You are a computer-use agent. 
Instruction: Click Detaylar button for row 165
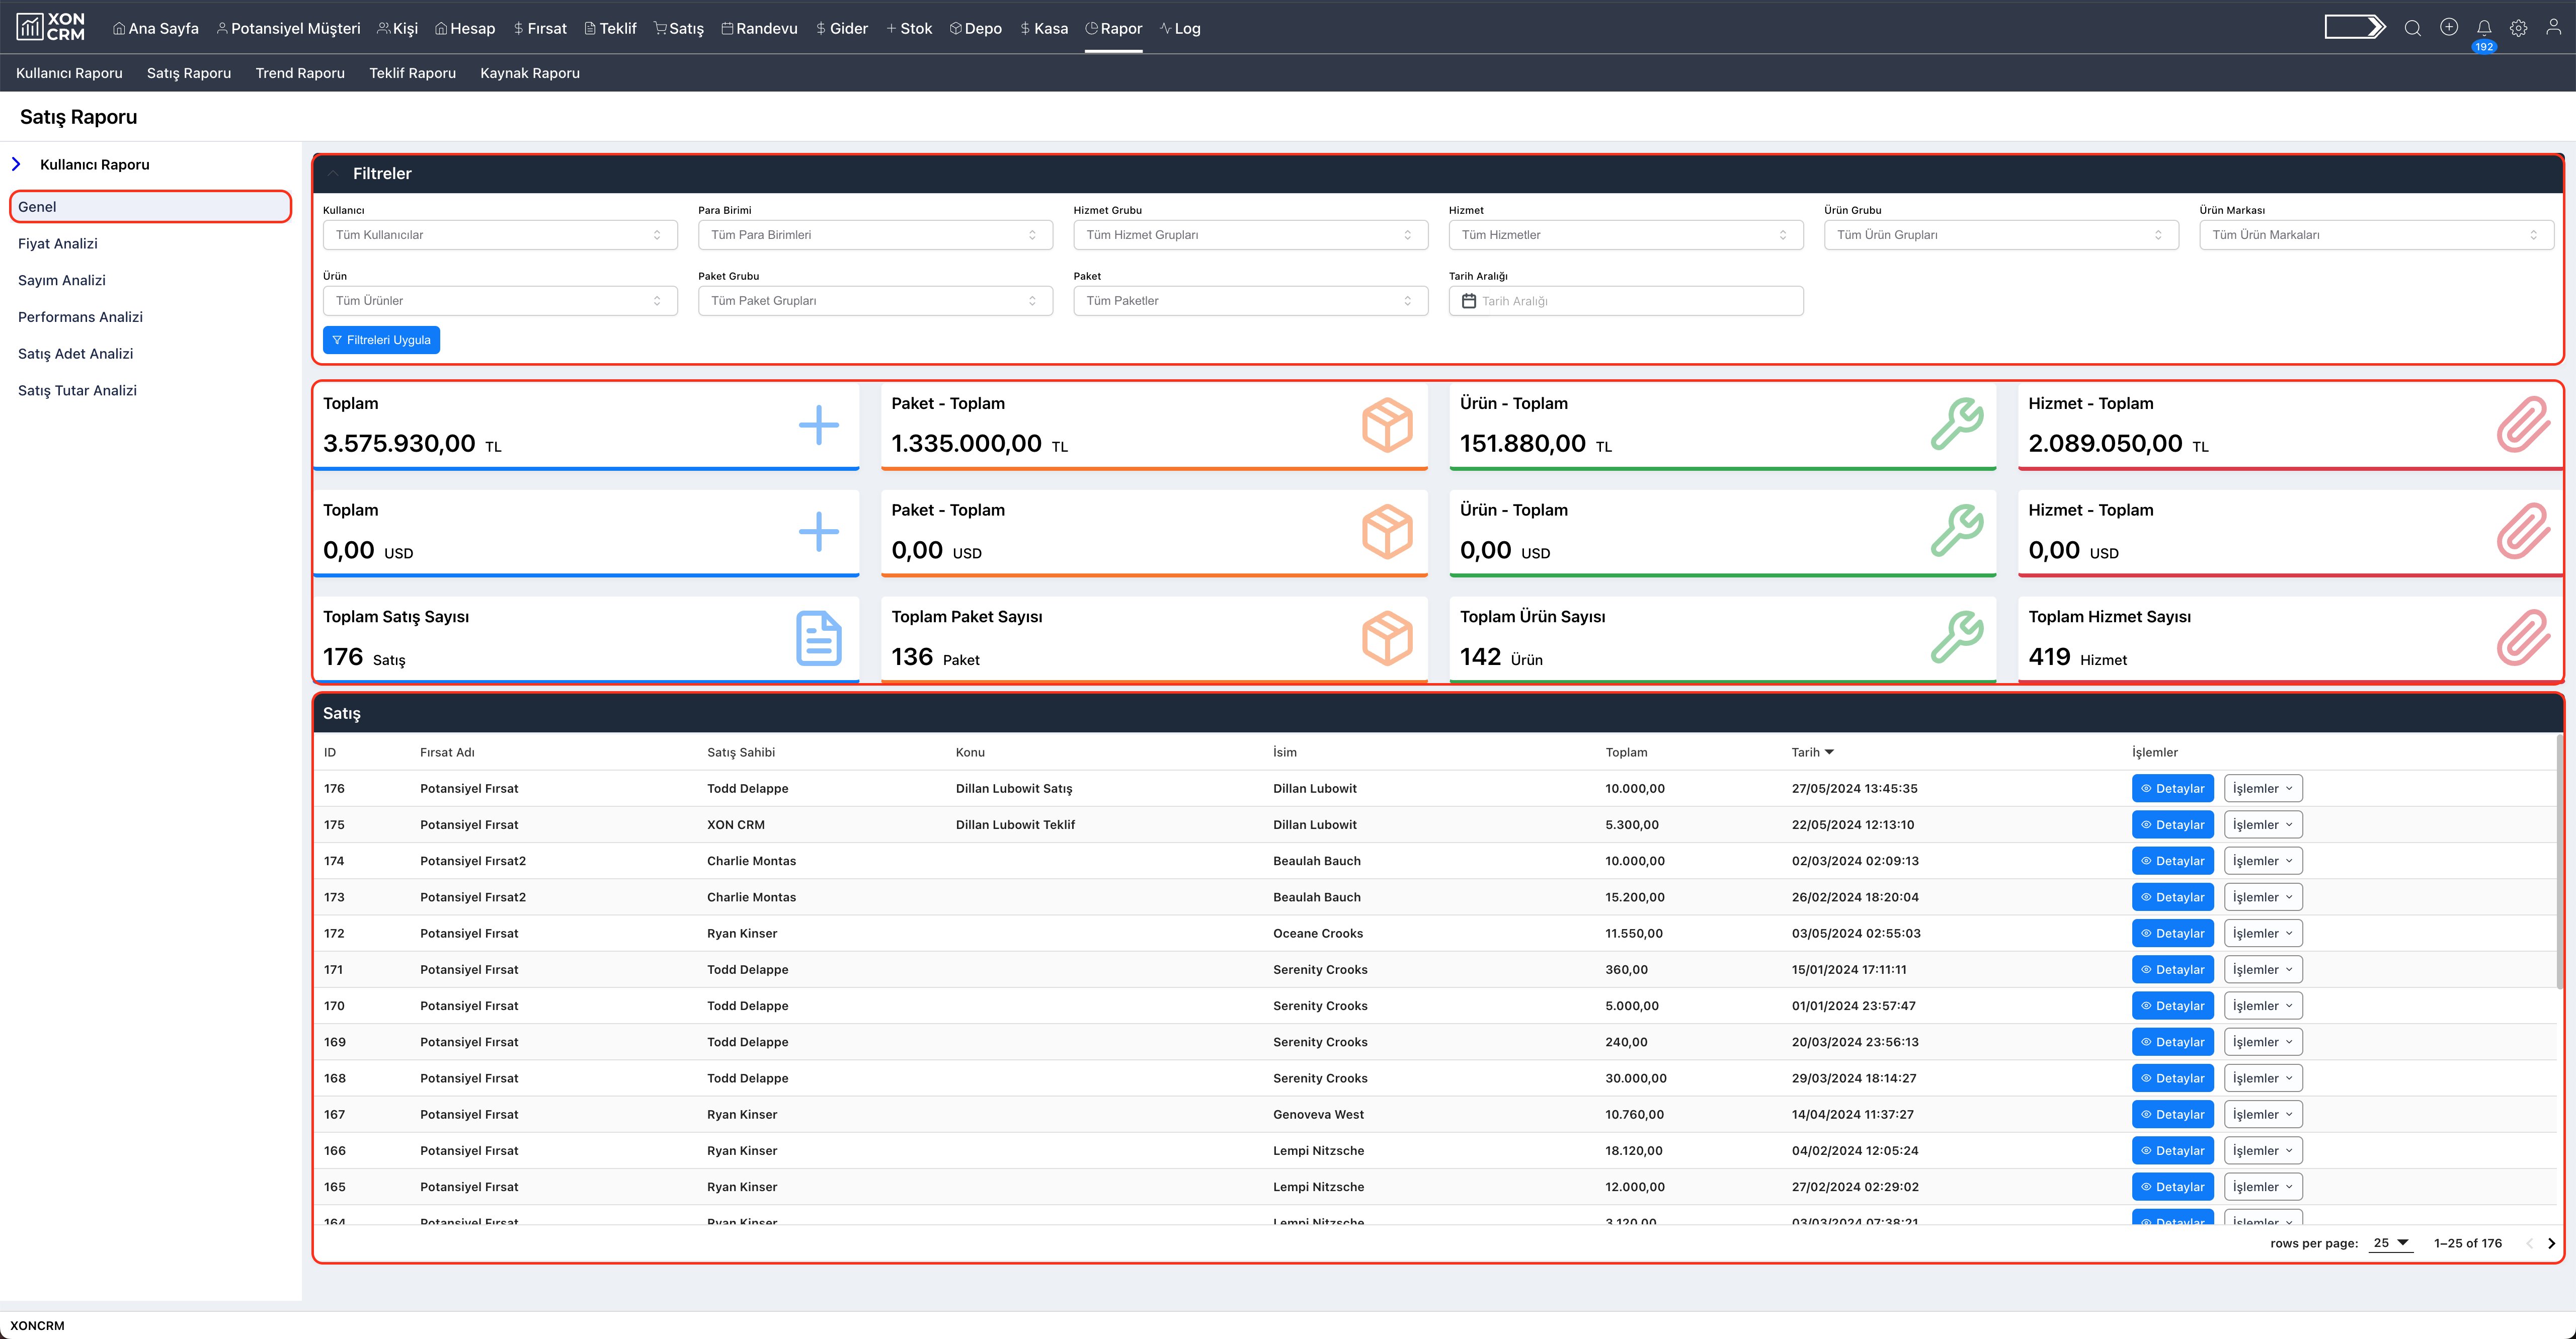[x=2172, y=1187]
